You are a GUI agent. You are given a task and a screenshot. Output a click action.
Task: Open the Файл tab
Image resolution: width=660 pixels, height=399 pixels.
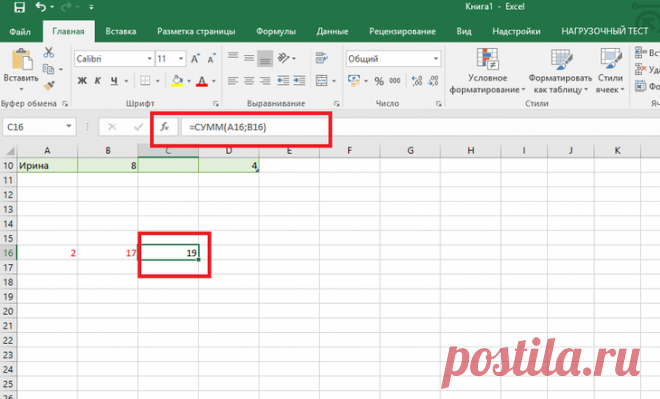coord(20,32)
